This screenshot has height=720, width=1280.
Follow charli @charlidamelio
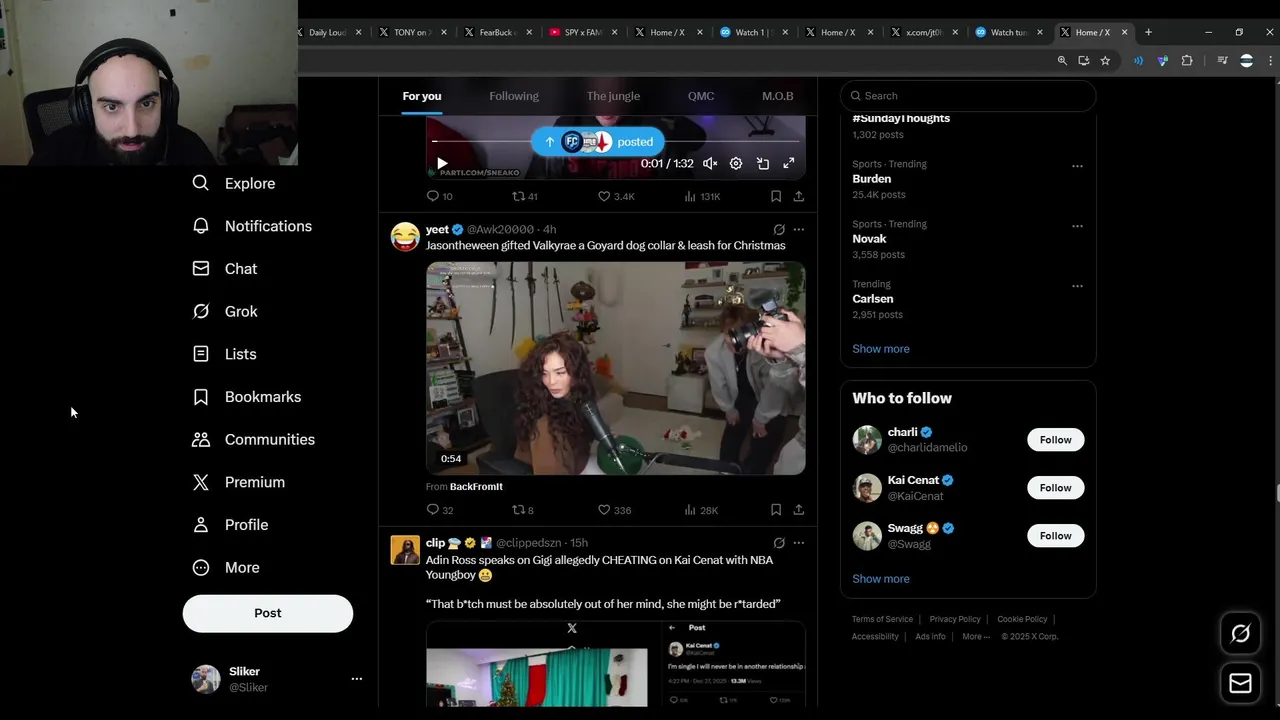(x=1055, y=440)
